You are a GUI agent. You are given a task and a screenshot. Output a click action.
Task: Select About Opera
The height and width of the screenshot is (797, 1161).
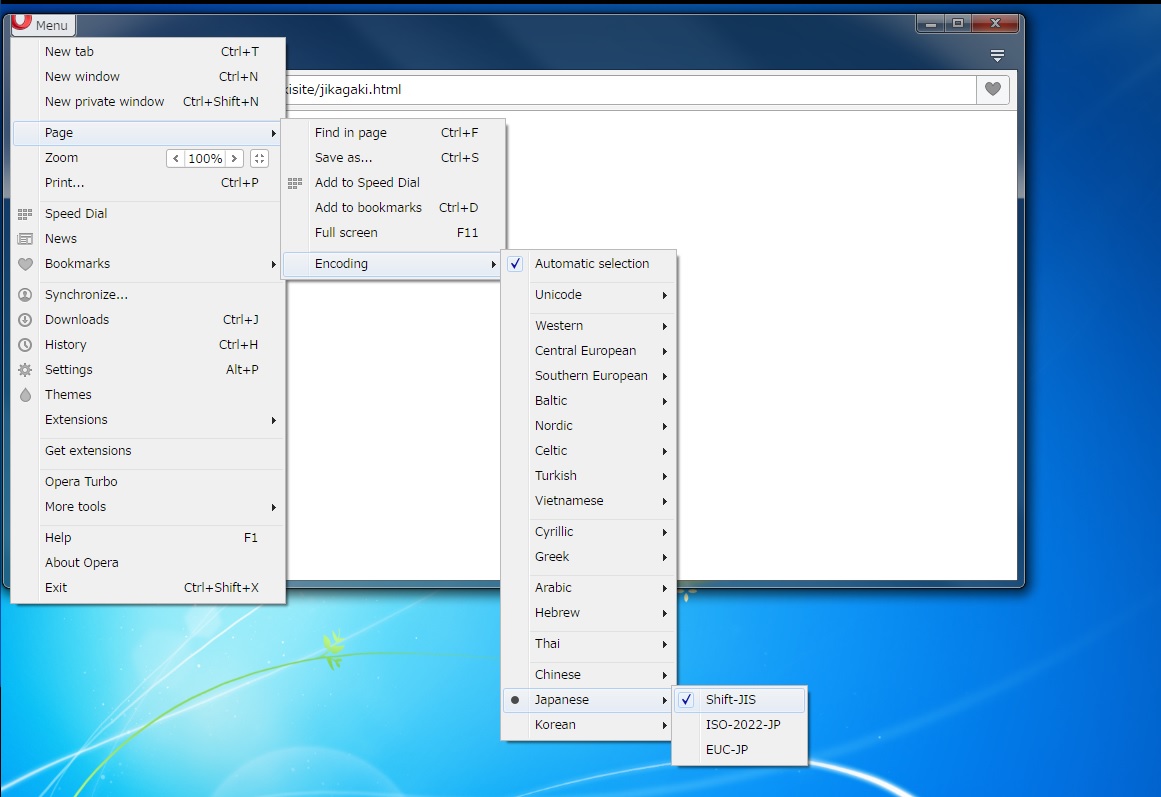point(148,563)
